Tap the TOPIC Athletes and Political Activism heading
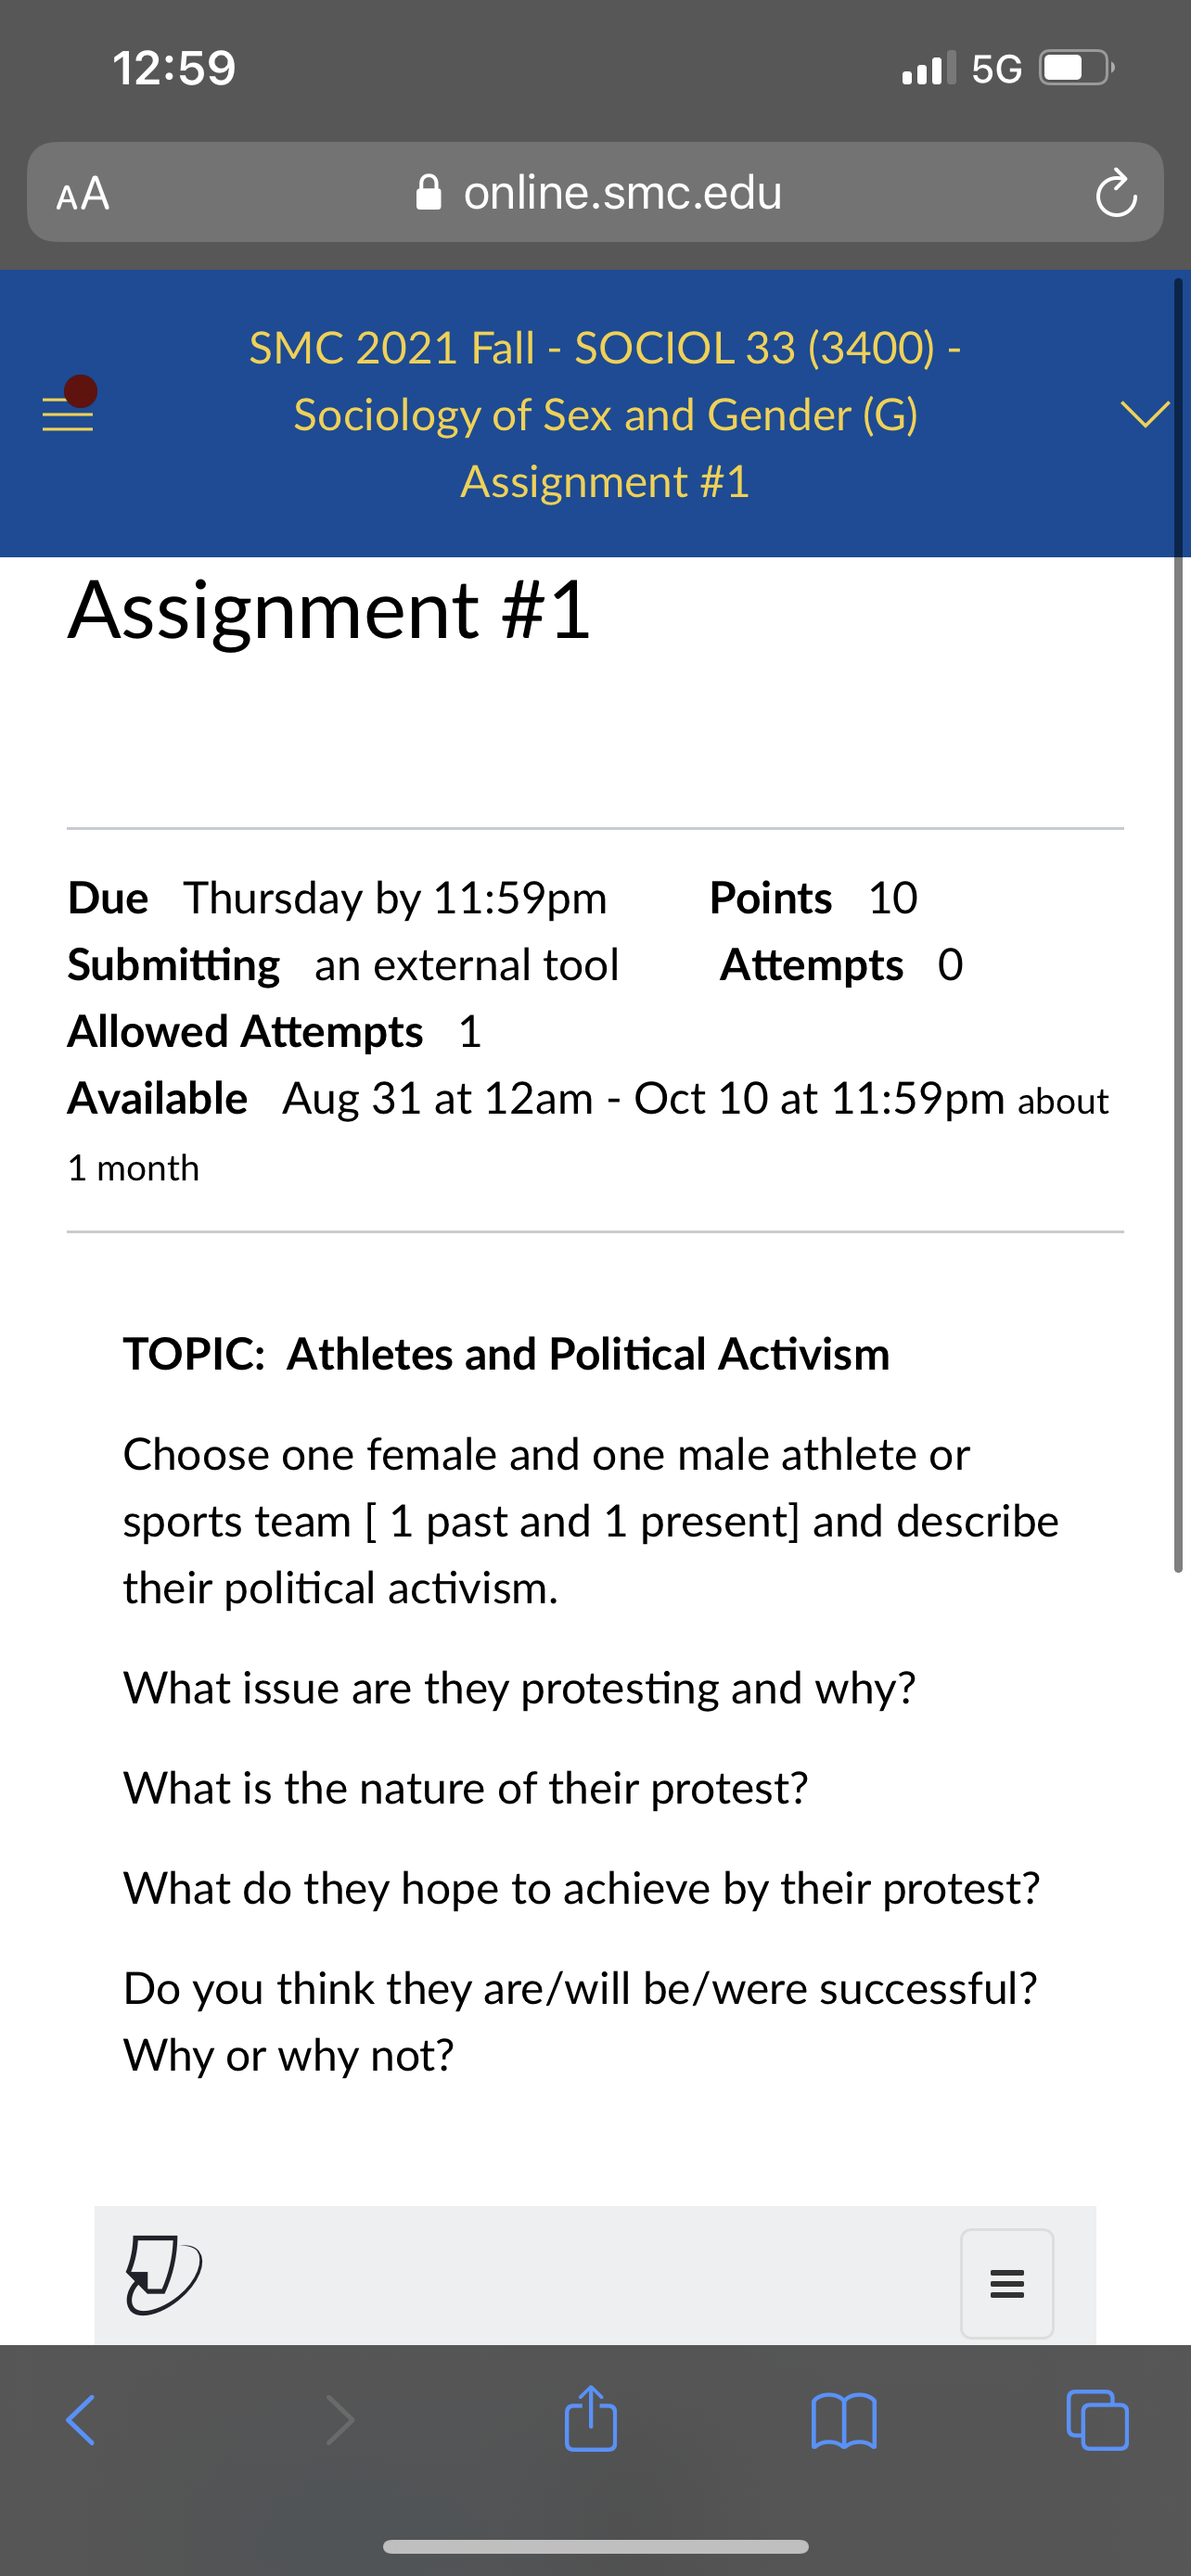The image size is (1191, 2576). [507, 1354]
